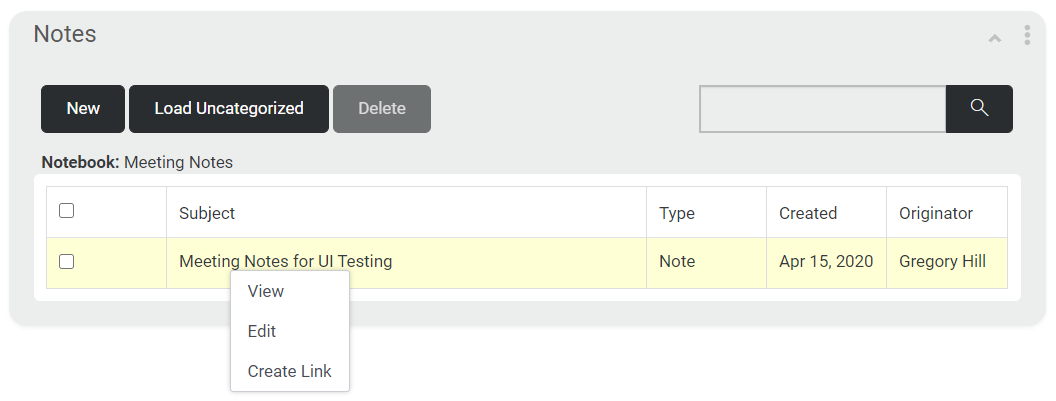The width and height of the screenshot is (1056, 401).
Task: Click the Apr 15, 2020 created date cell
Action: pos(826,261)
